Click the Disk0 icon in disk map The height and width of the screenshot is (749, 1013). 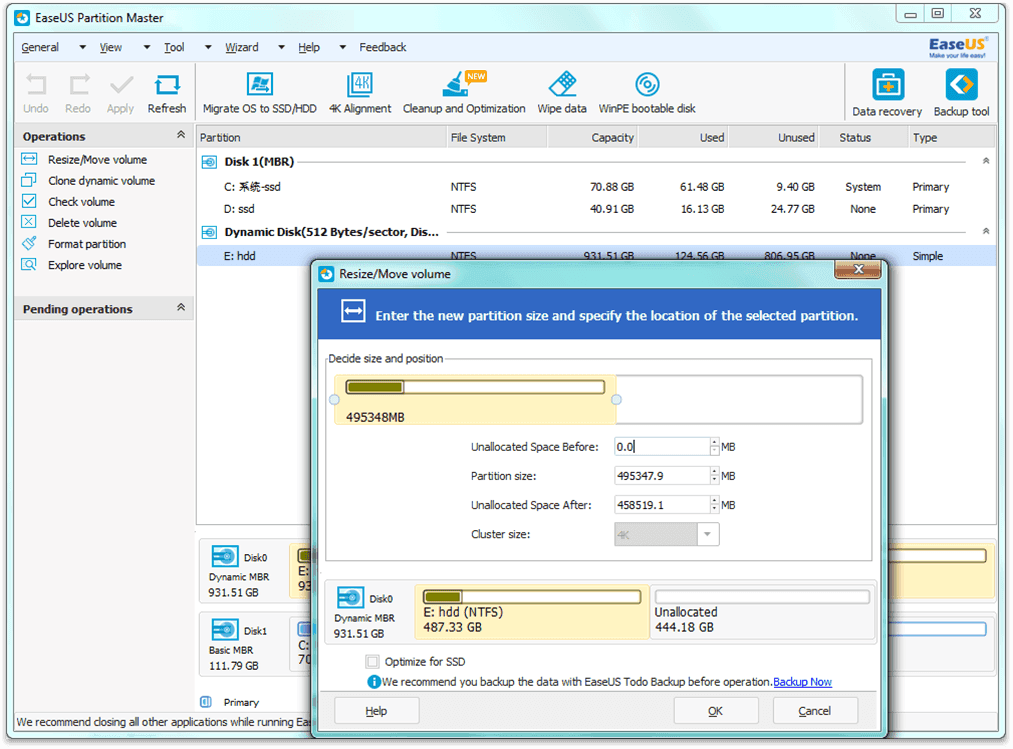click(x=224, y=556)
